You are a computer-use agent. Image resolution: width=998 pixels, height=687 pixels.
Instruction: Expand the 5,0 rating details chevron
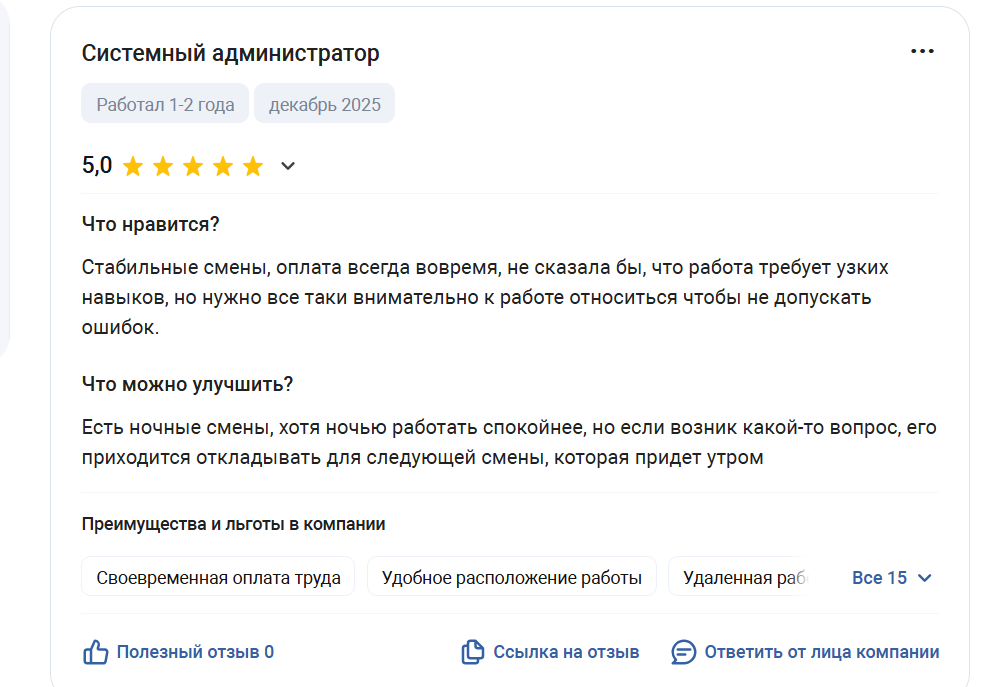point(288,166)
